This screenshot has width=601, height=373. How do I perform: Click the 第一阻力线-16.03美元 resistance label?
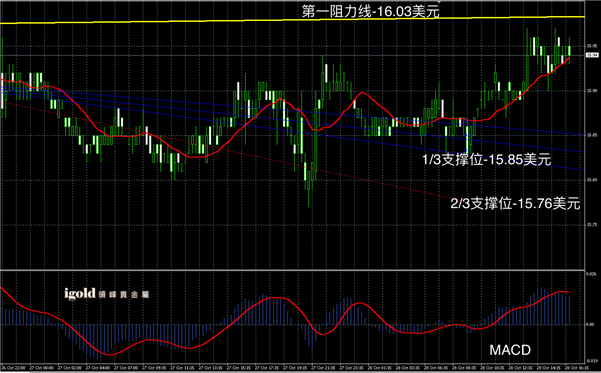pyautogui.click(x=370, y=11)
